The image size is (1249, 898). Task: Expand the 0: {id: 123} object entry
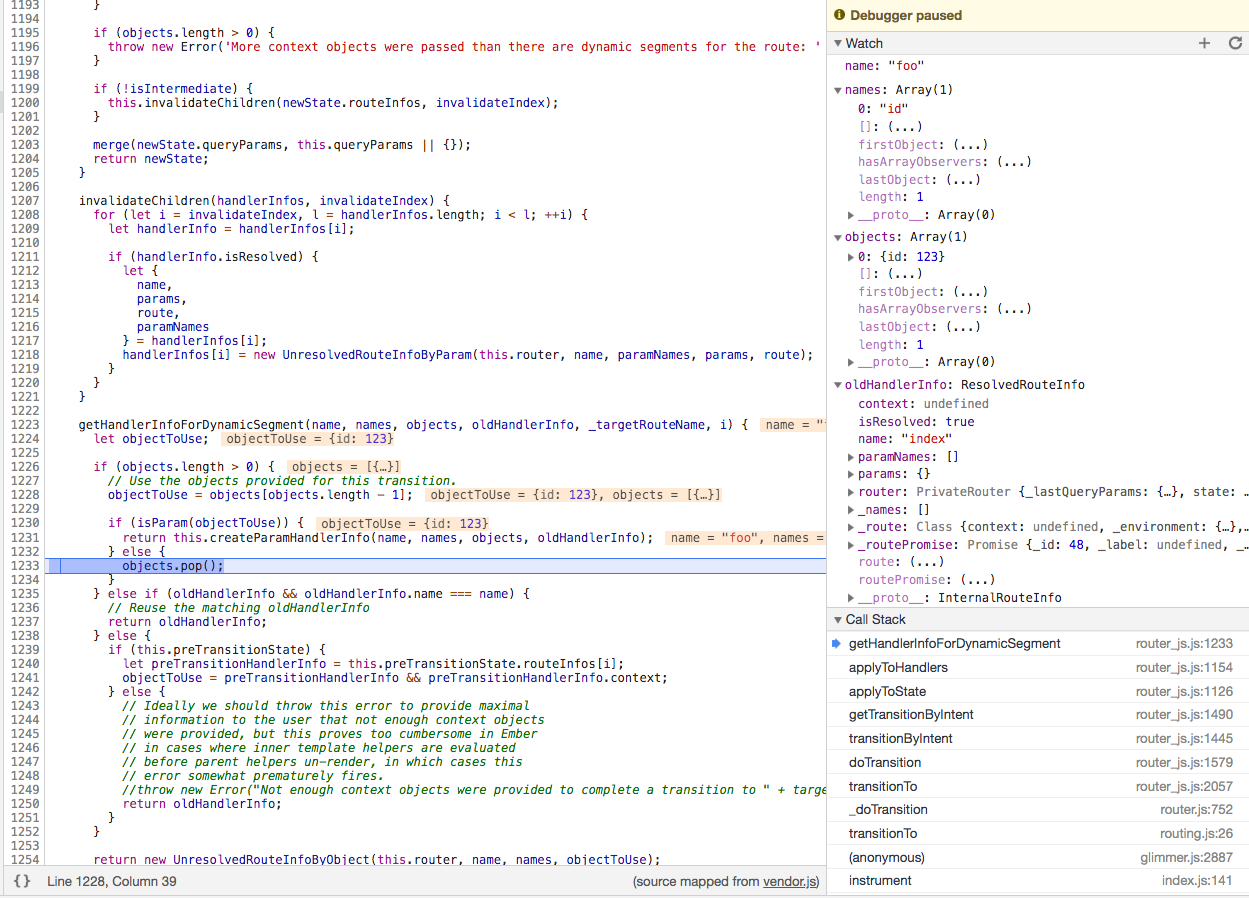point(851,257)
